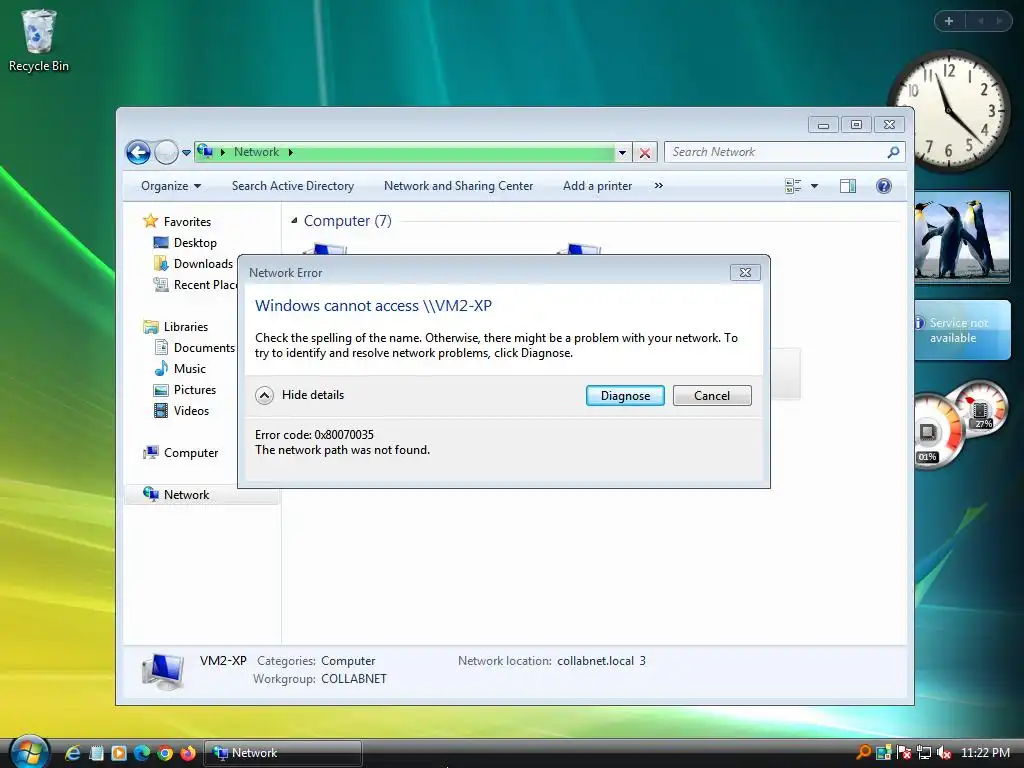Click the 11:22 PM taskbar clock
This screenshot has height=768, width=1024.
pos(985,753)
